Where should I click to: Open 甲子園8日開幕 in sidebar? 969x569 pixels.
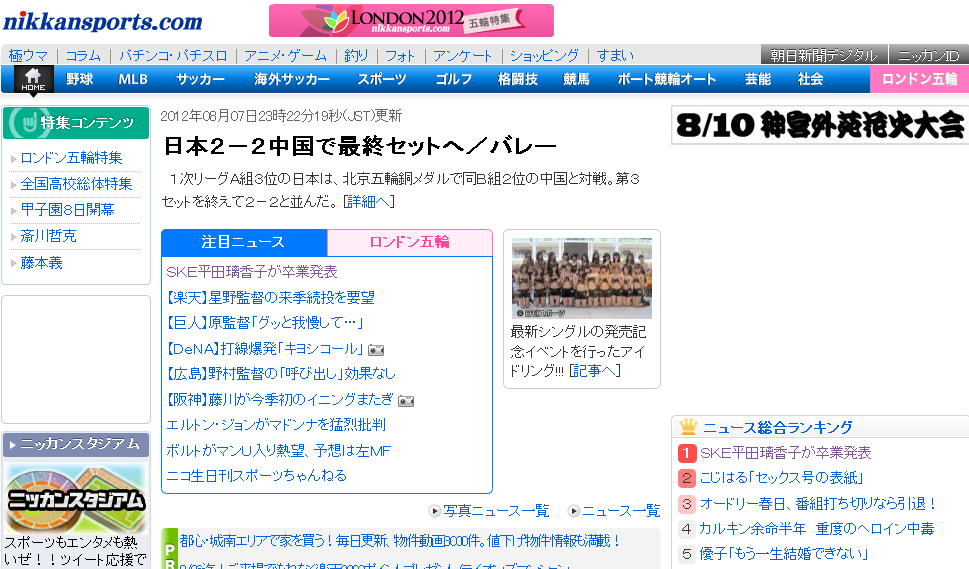[67, 210]
